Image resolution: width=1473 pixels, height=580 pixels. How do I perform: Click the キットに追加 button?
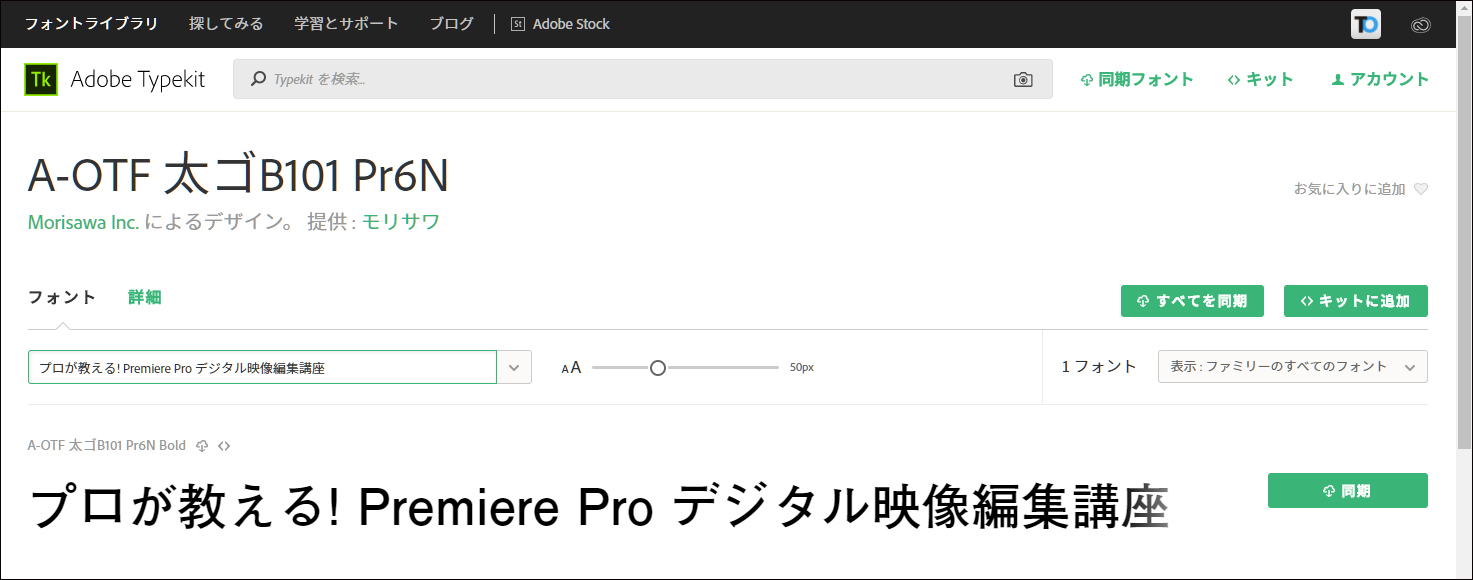1356,301
